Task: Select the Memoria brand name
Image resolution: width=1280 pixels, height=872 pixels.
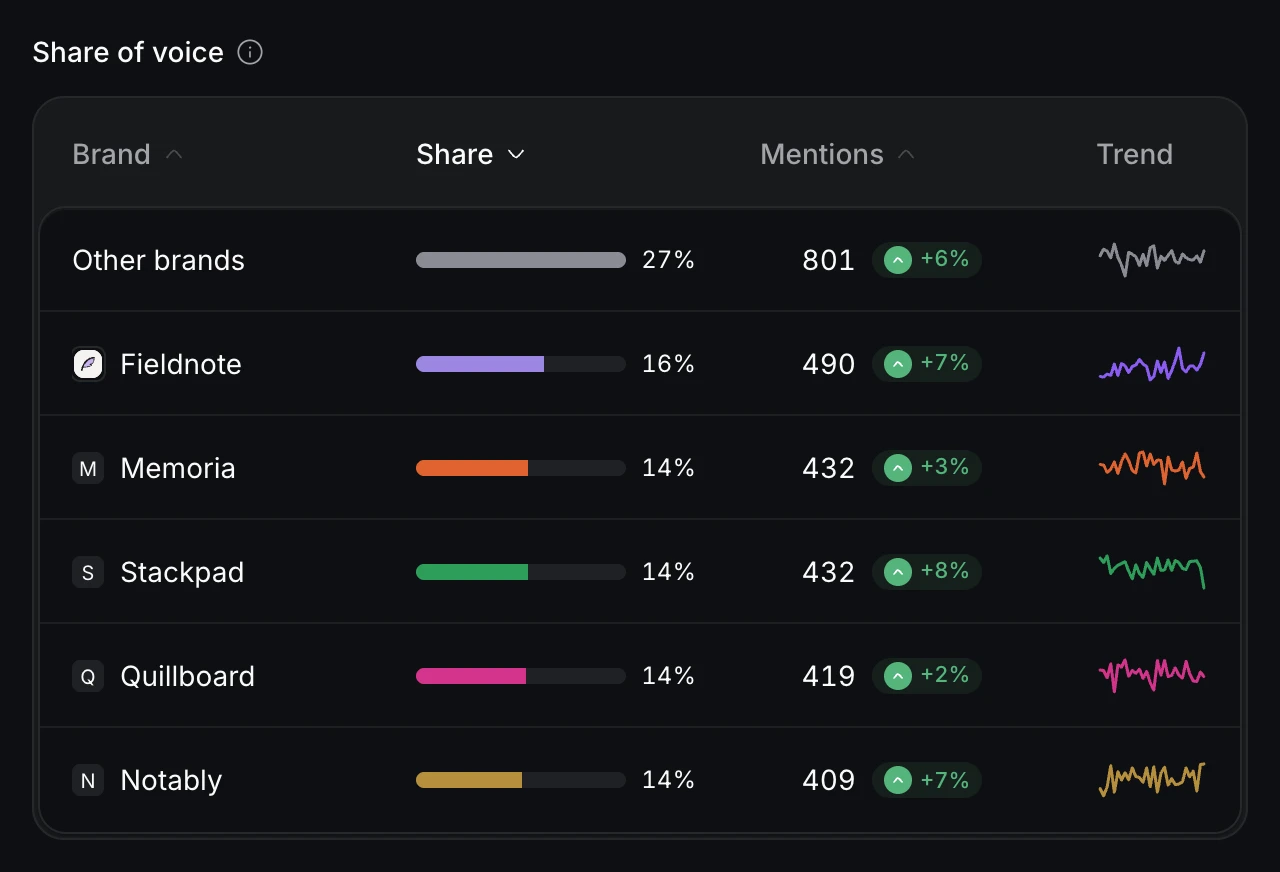Action: point(178,468)
